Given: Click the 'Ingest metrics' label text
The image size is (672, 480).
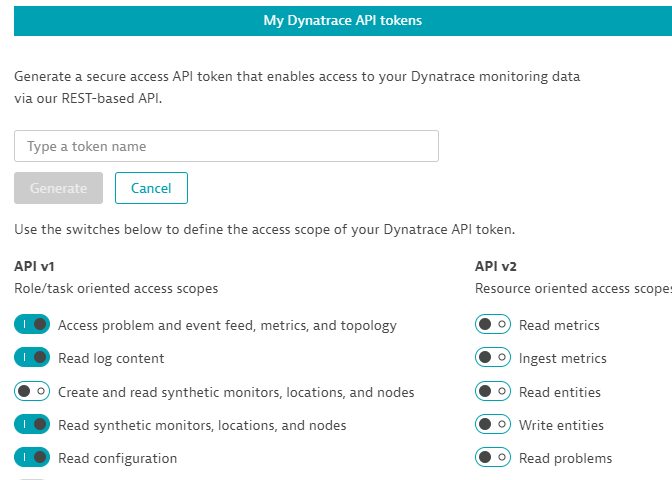Looking at the screenshot, I should [x=562, y=358].
